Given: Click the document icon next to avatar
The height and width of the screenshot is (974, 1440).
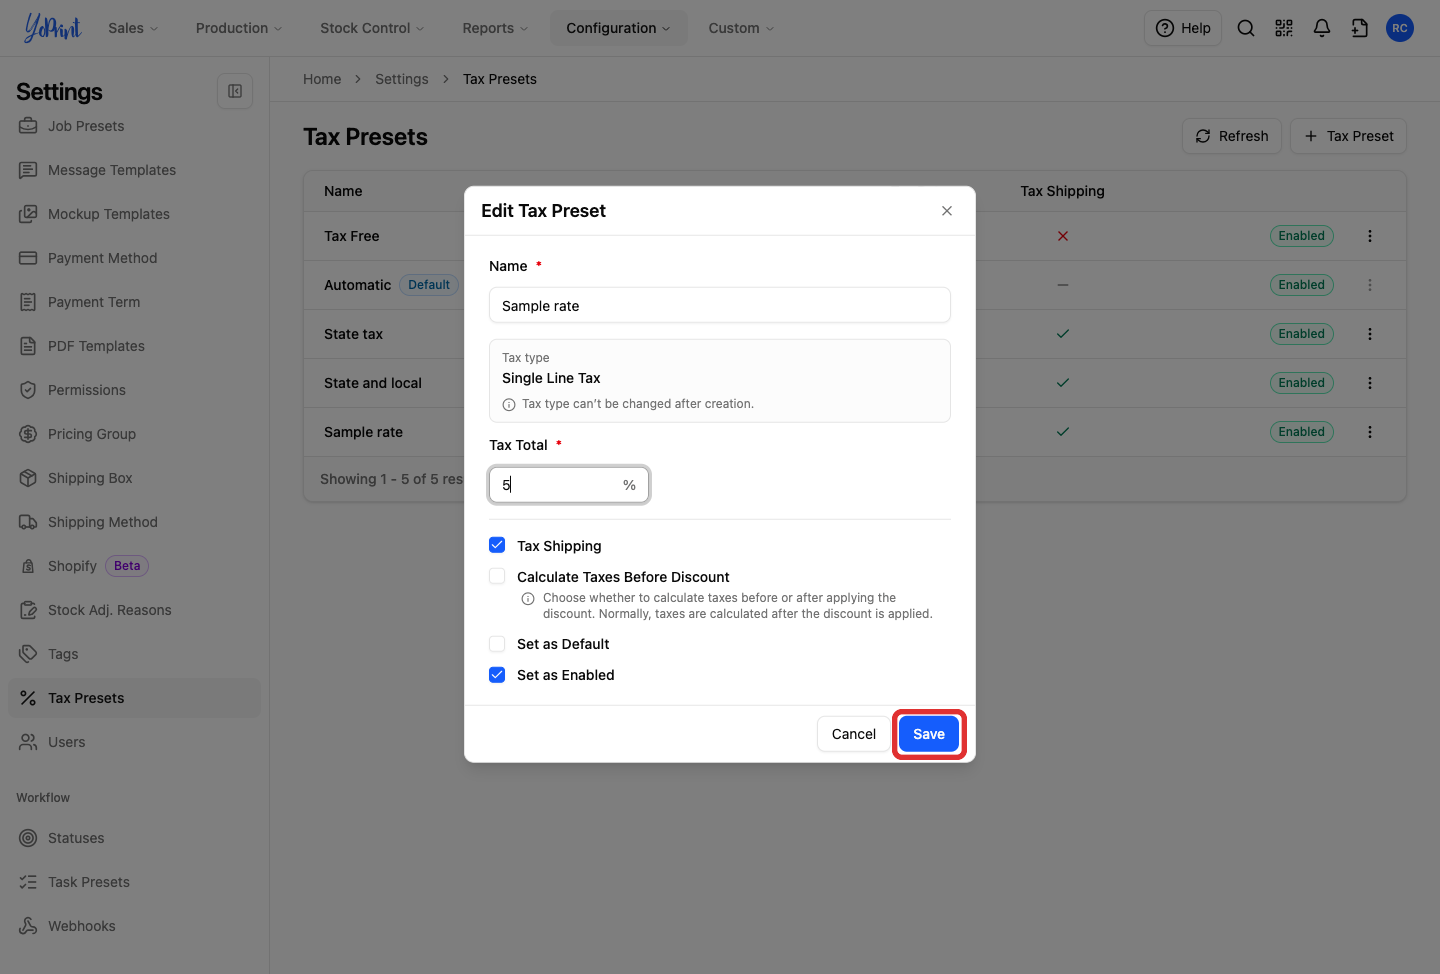Looking at the screenshot, I should pos(1360,28).
